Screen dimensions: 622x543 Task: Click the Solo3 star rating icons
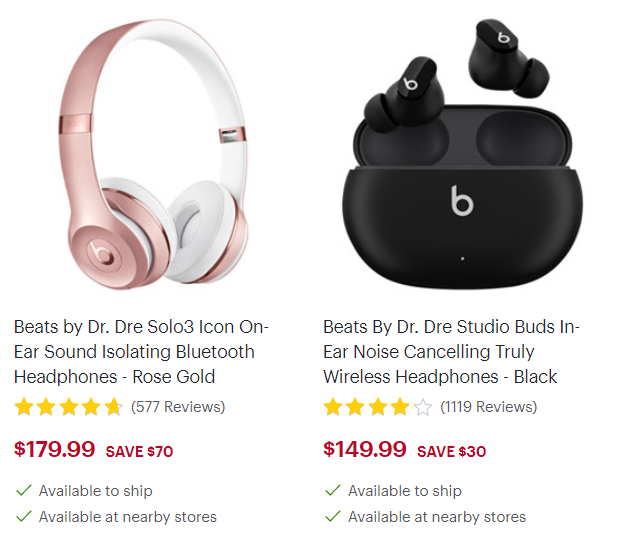[69, 407]
